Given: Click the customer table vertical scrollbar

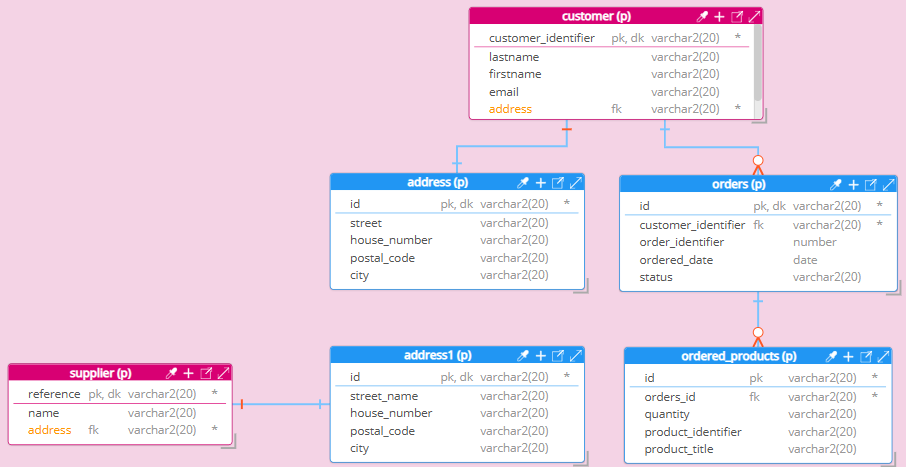Looking at the screenshot, I should (758, 64).
